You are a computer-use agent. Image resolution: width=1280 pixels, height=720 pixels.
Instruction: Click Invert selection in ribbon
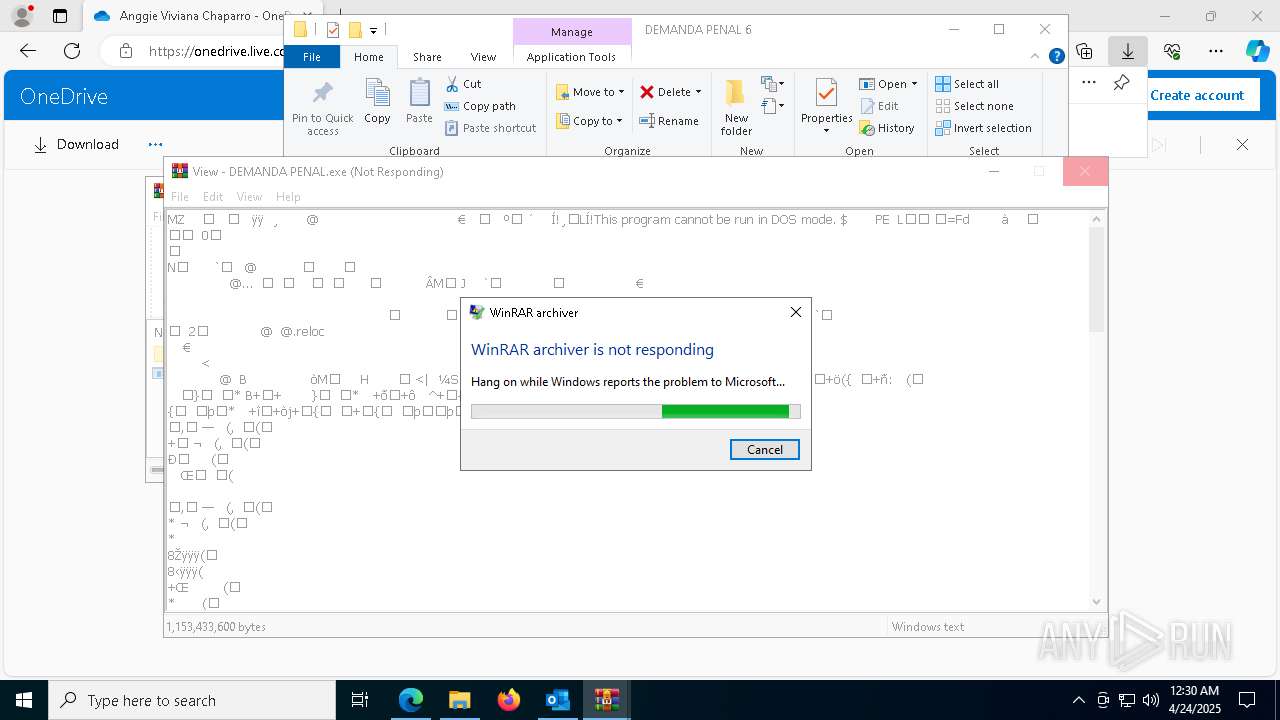[983, 128]
